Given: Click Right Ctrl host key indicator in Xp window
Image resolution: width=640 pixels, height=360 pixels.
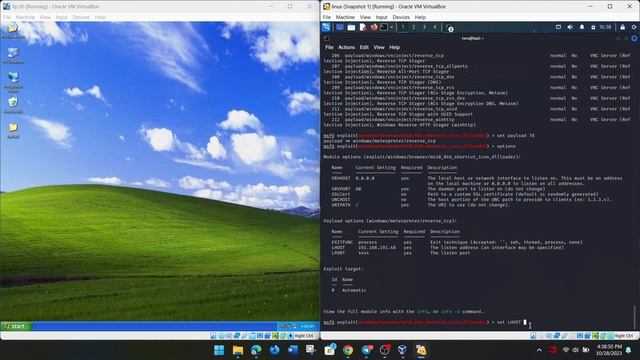Looking at the screenshot, I should pos(304,336).
